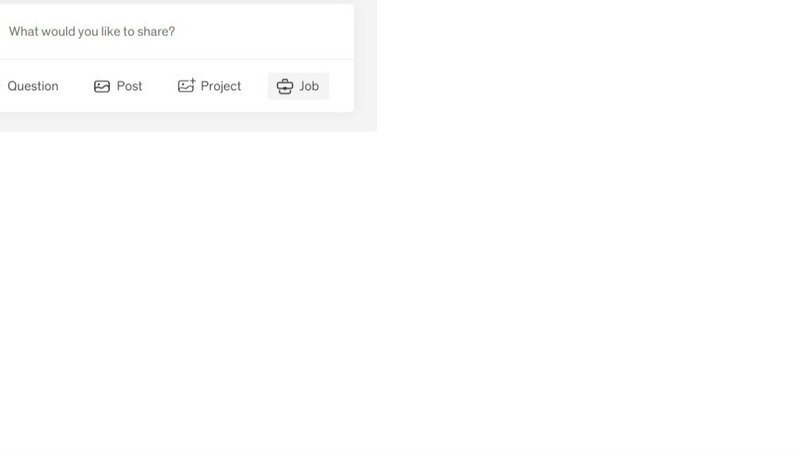The width and height of the screenshot is (800, 450).
Task: Focus the 'What would you like to share?' field
Action: tap(177, 32)
